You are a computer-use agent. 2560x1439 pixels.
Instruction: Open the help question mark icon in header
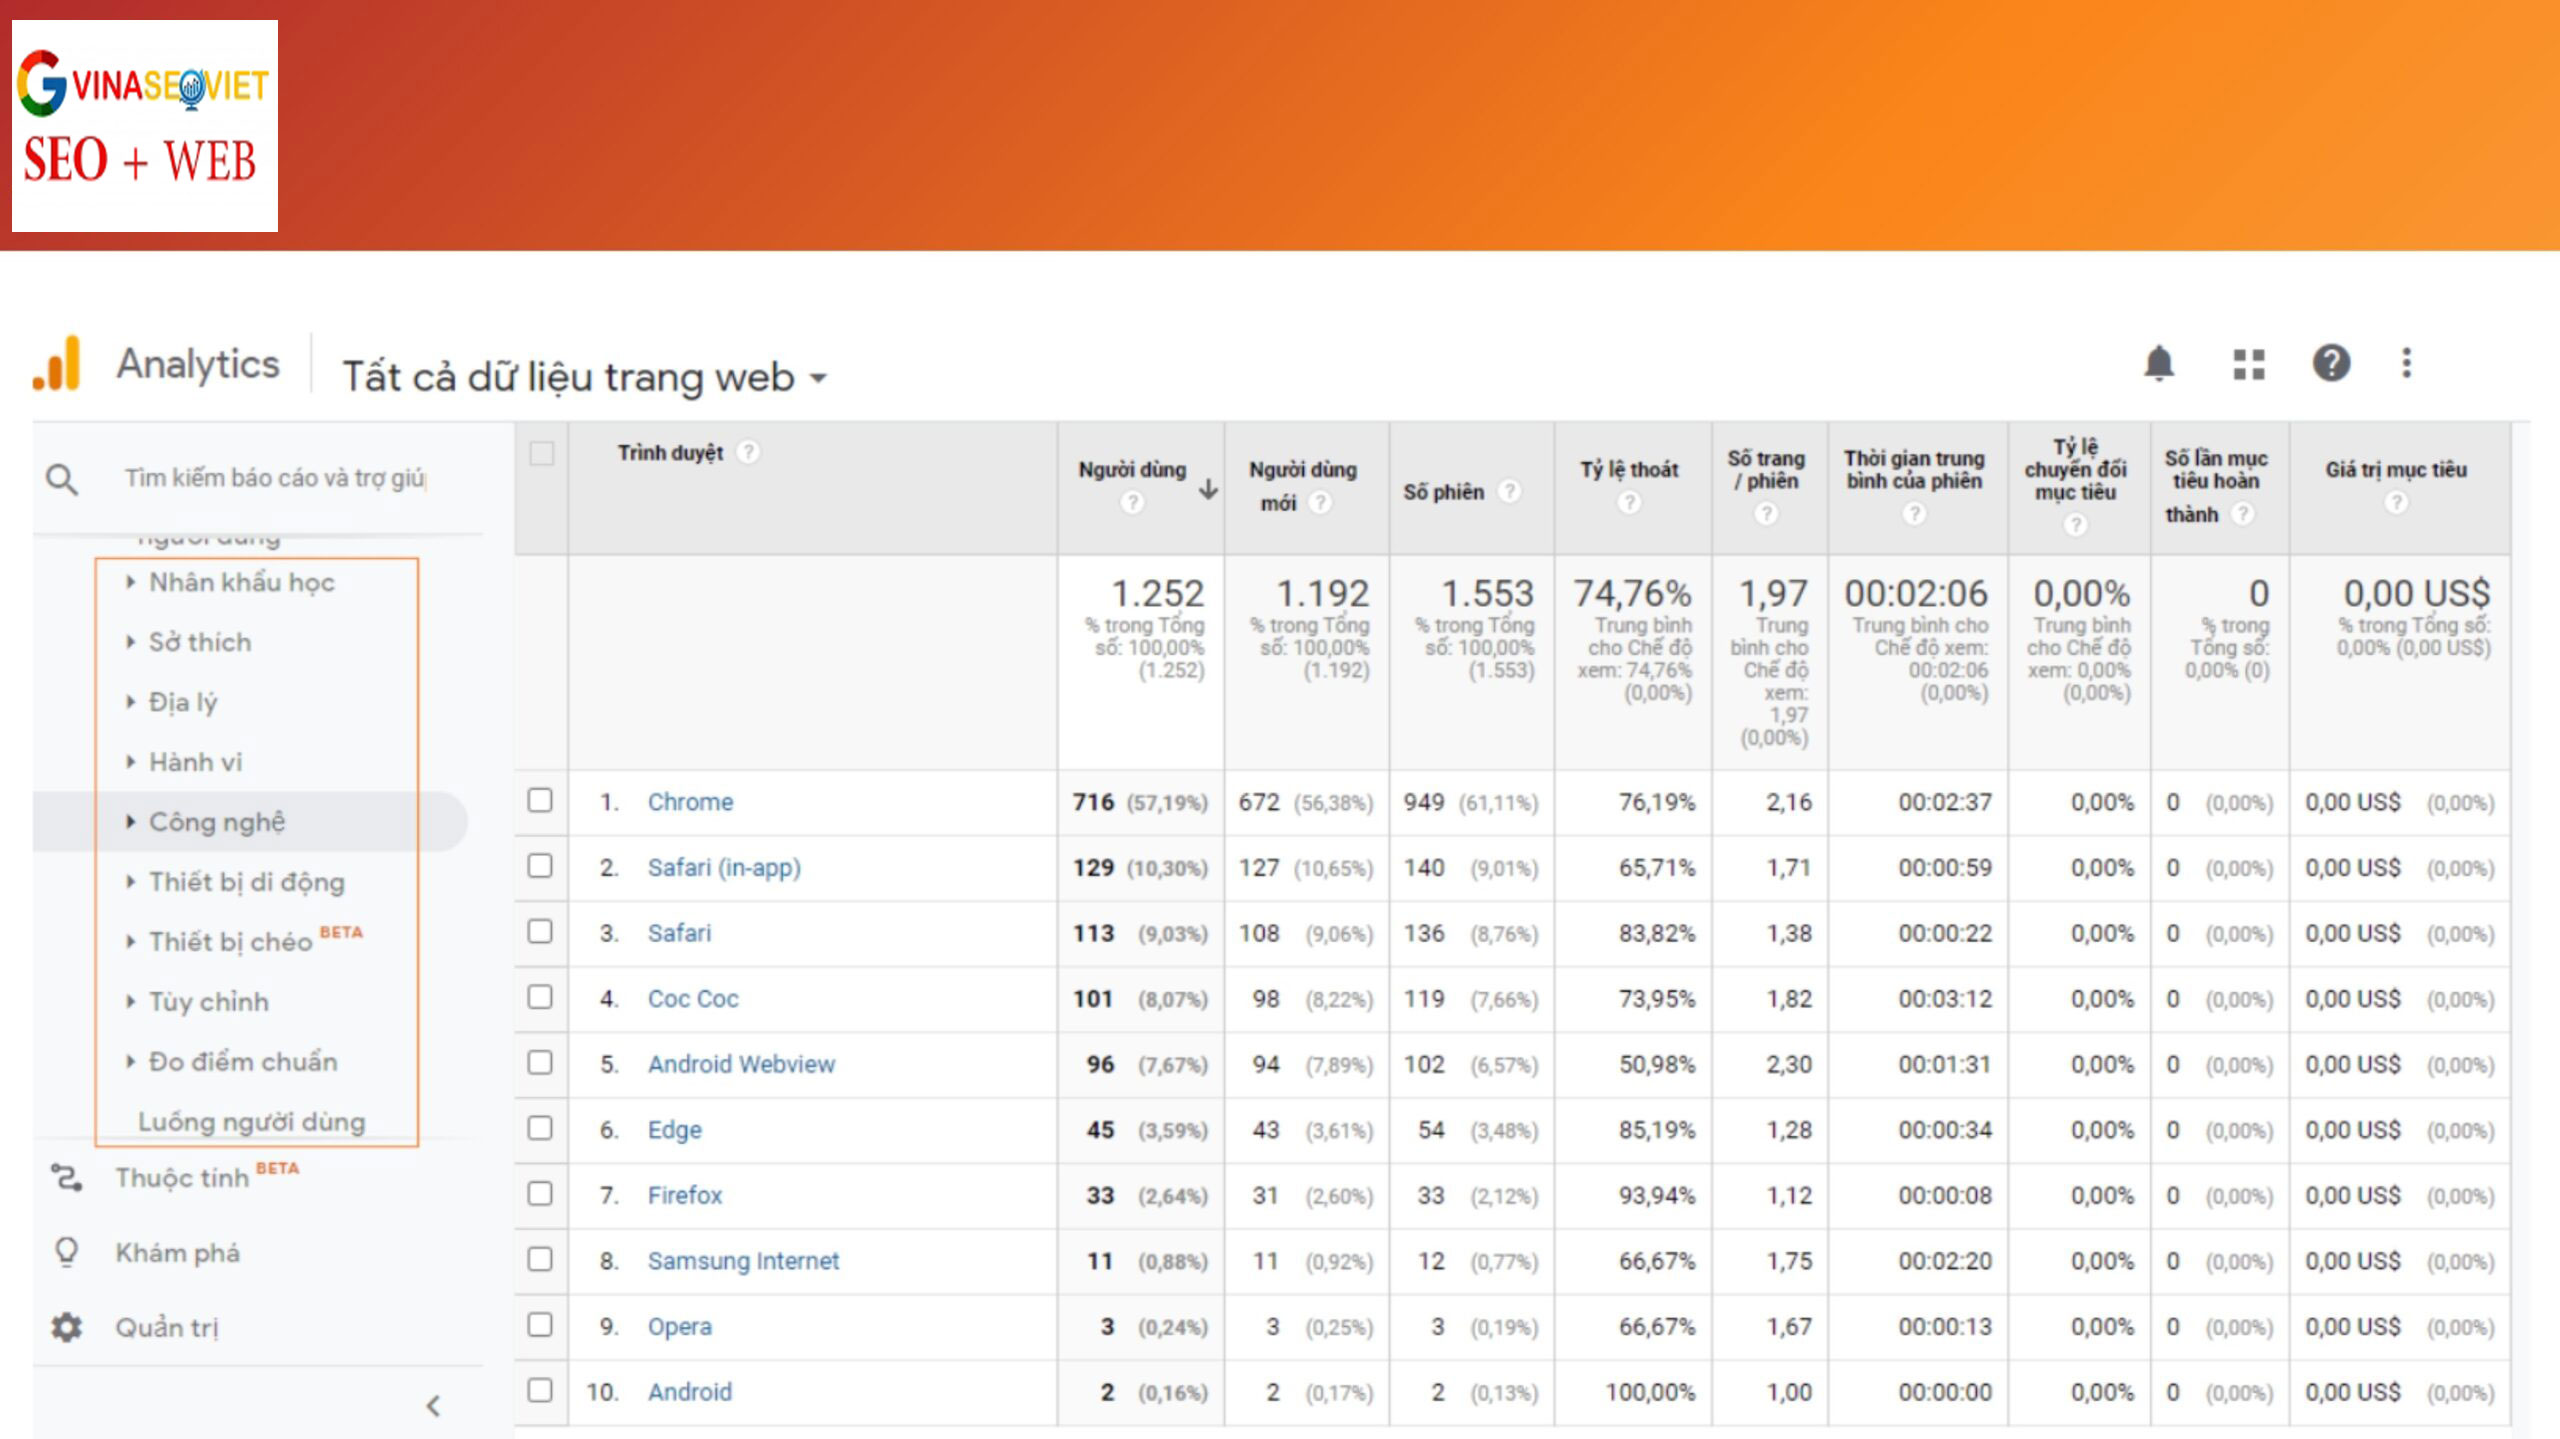tap(2331, 363)
